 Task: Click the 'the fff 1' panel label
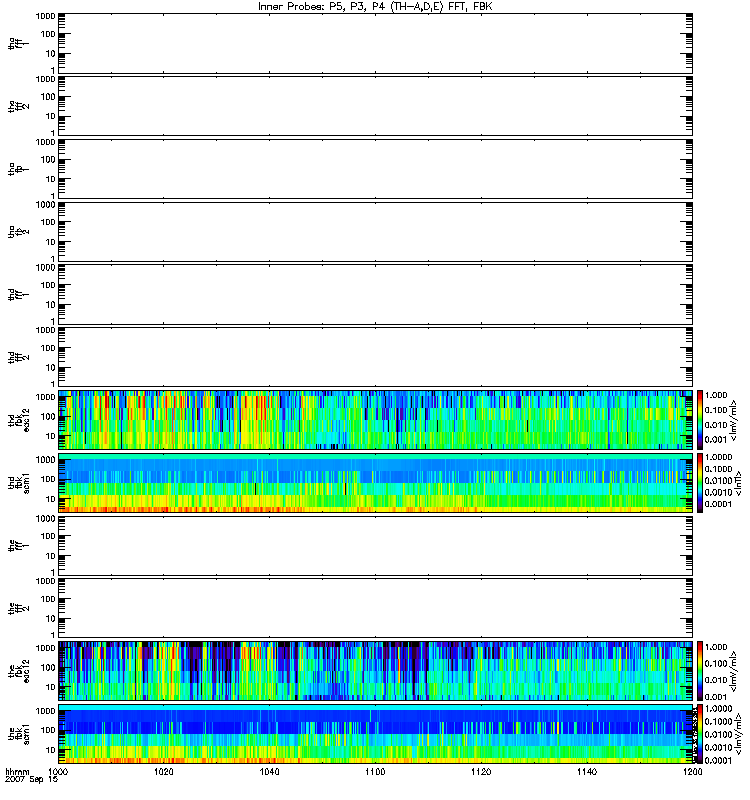(x=18, y=545)
